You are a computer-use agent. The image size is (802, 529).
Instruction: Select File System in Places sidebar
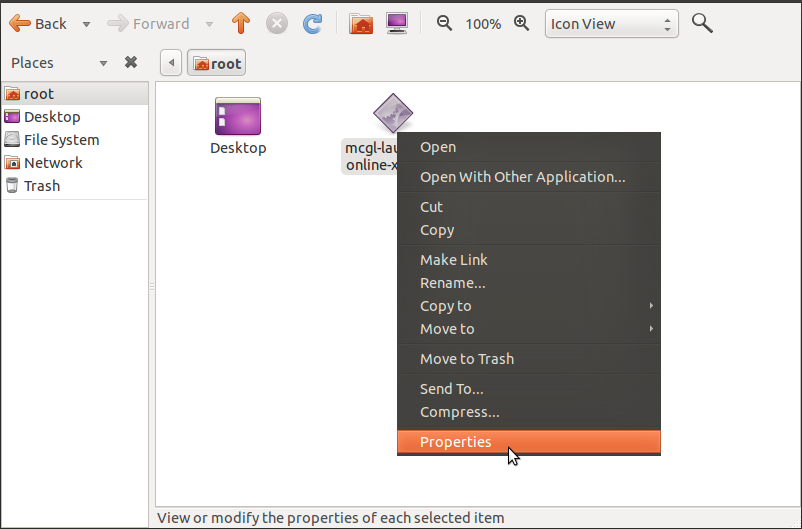click(61, 140)
